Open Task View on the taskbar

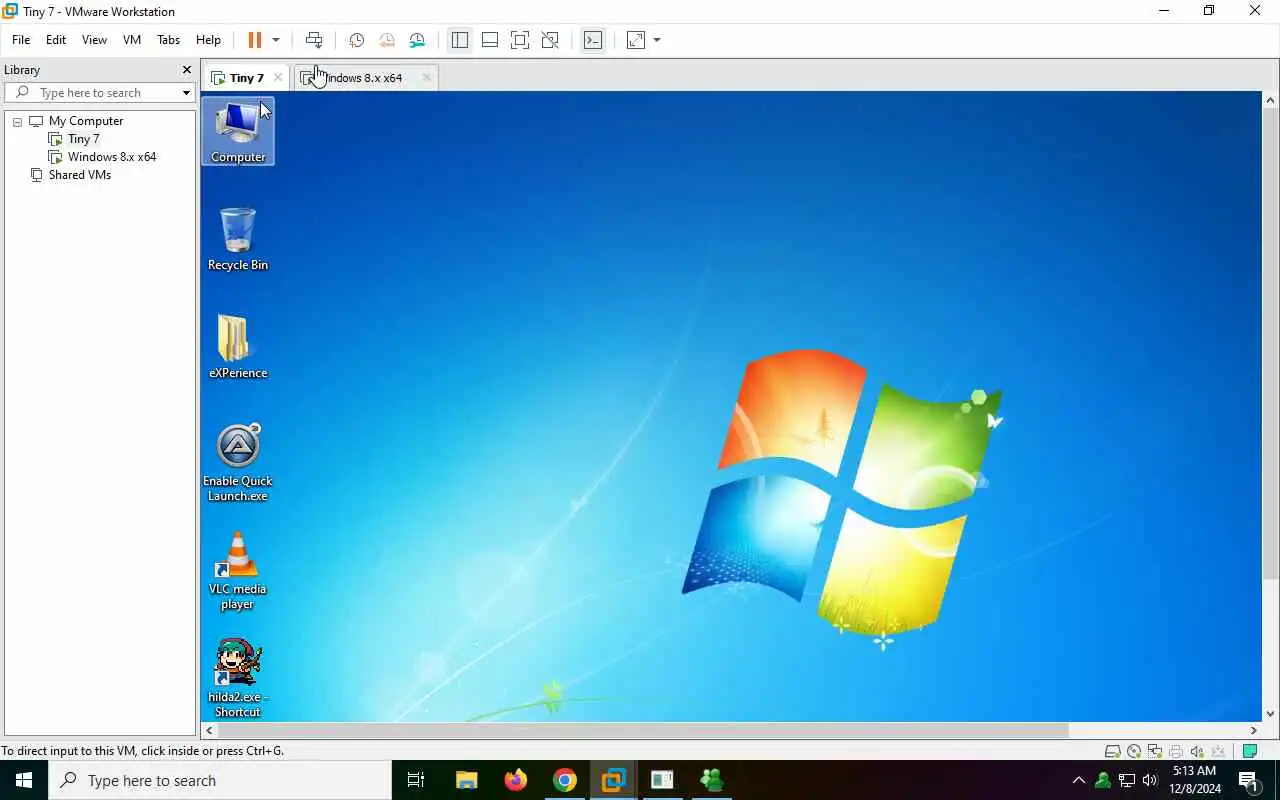point(416,780)
